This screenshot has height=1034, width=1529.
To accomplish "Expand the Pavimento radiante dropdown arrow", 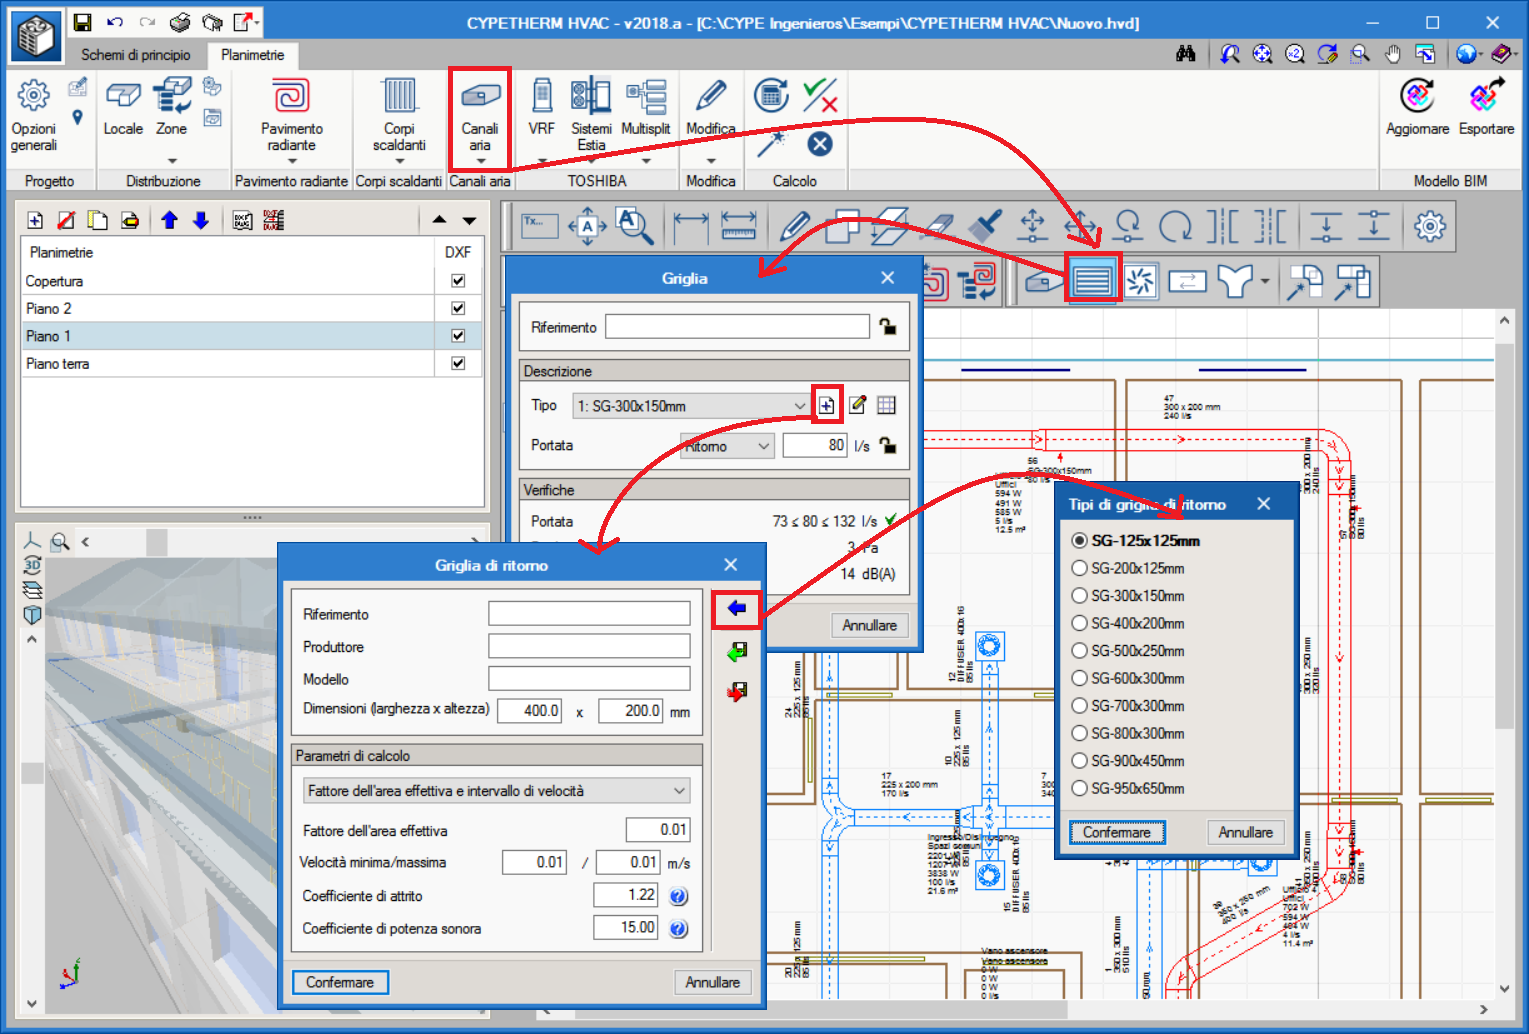I will 291,160.
